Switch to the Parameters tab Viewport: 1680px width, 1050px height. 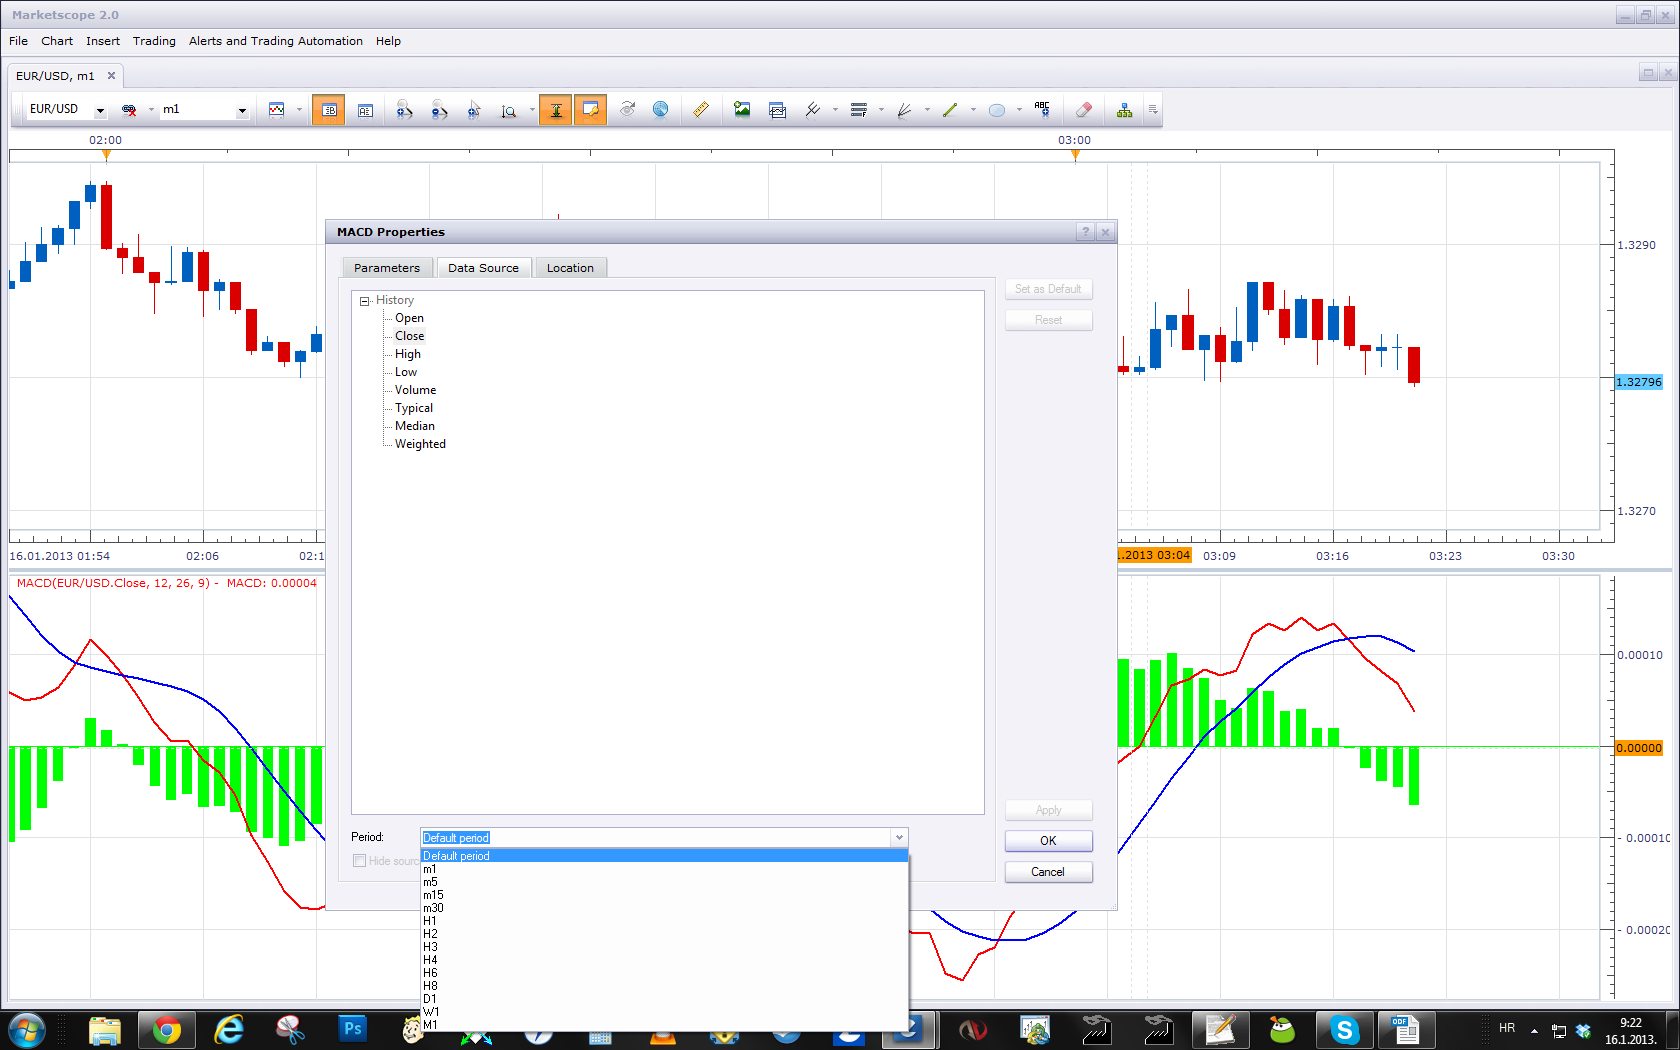click(x=387, y=268)
